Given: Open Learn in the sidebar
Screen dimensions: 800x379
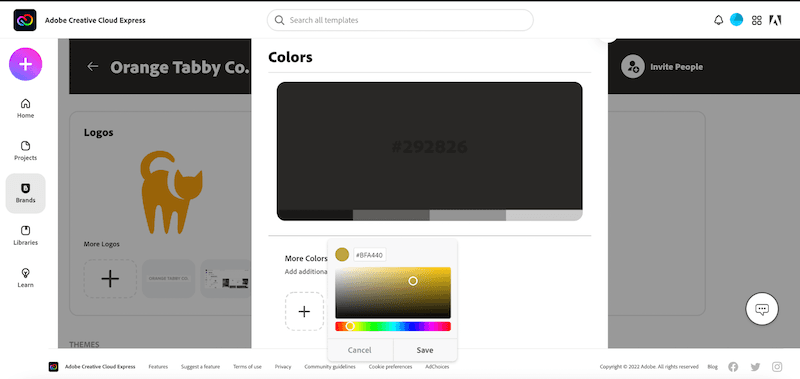Looking at the screenshot, I should pyautogui.click(x=26, y=278).
